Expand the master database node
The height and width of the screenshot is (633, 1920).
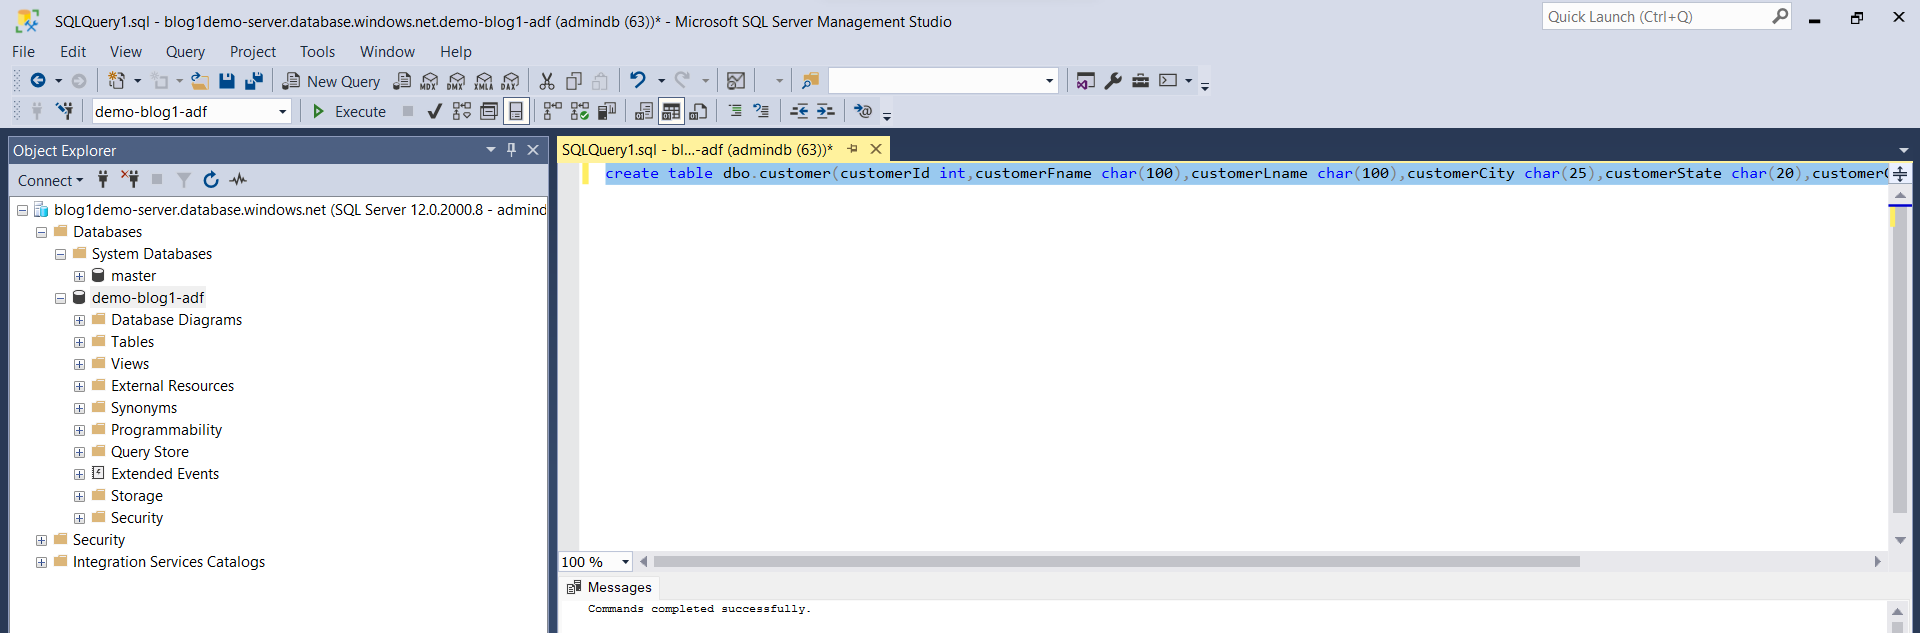79,276
